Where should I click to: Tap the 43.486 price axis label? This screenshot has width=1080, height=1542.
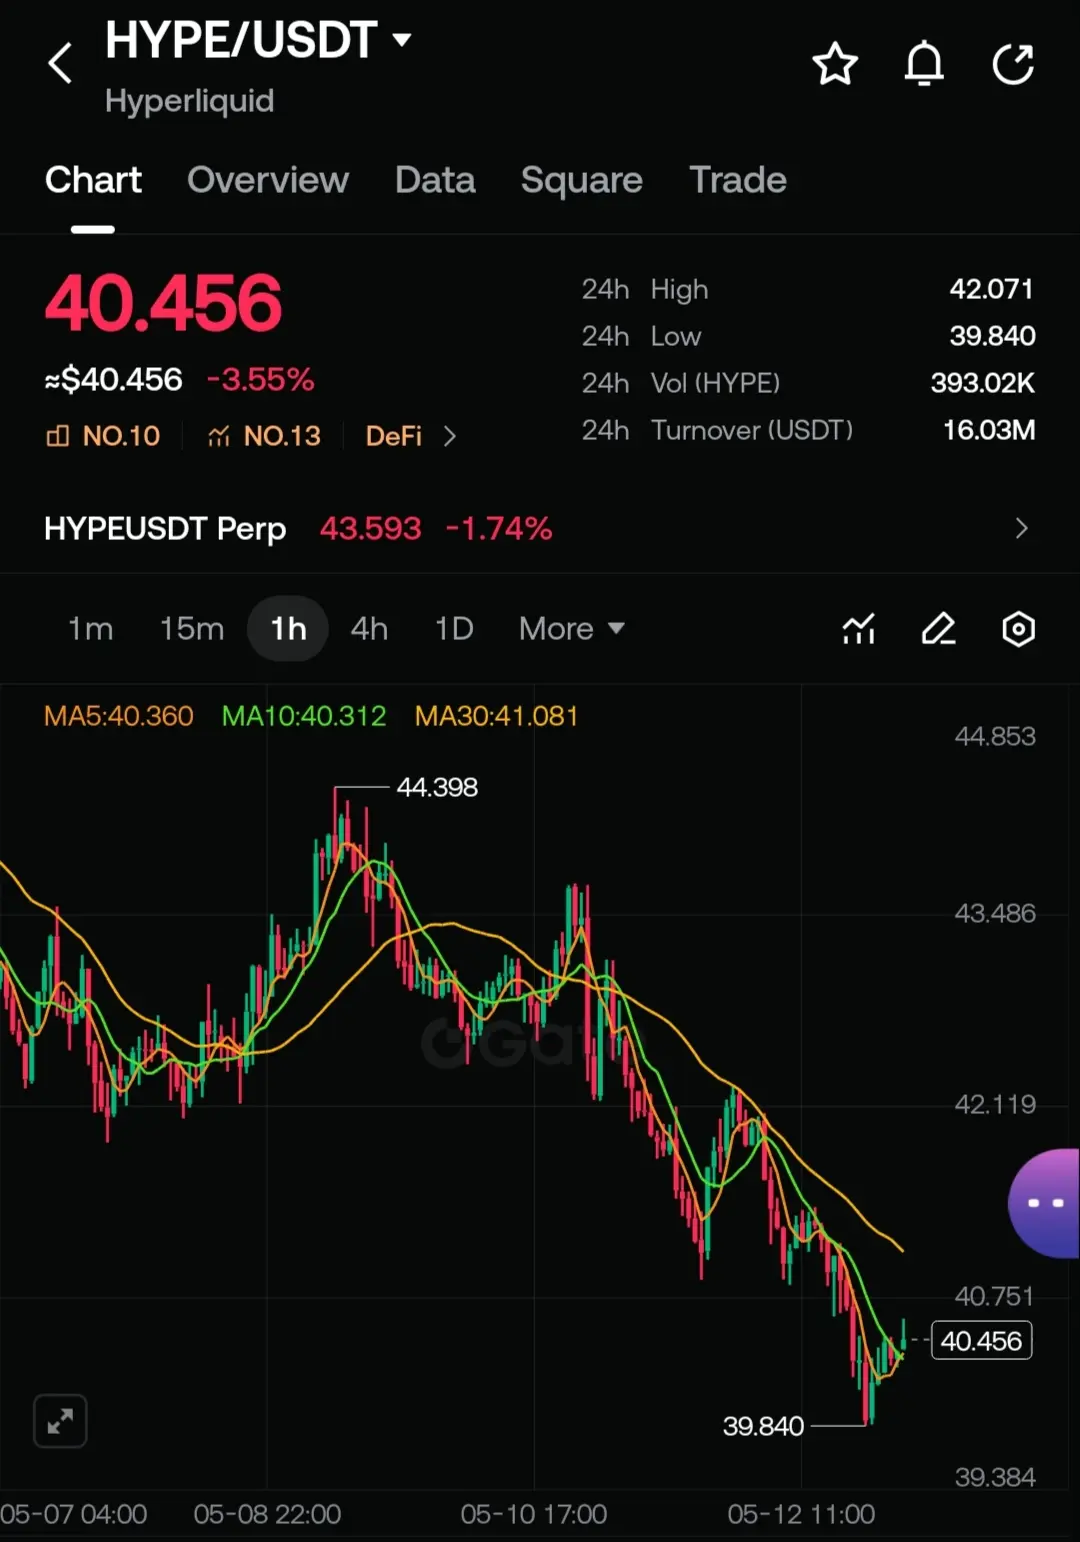click(995, 913)
